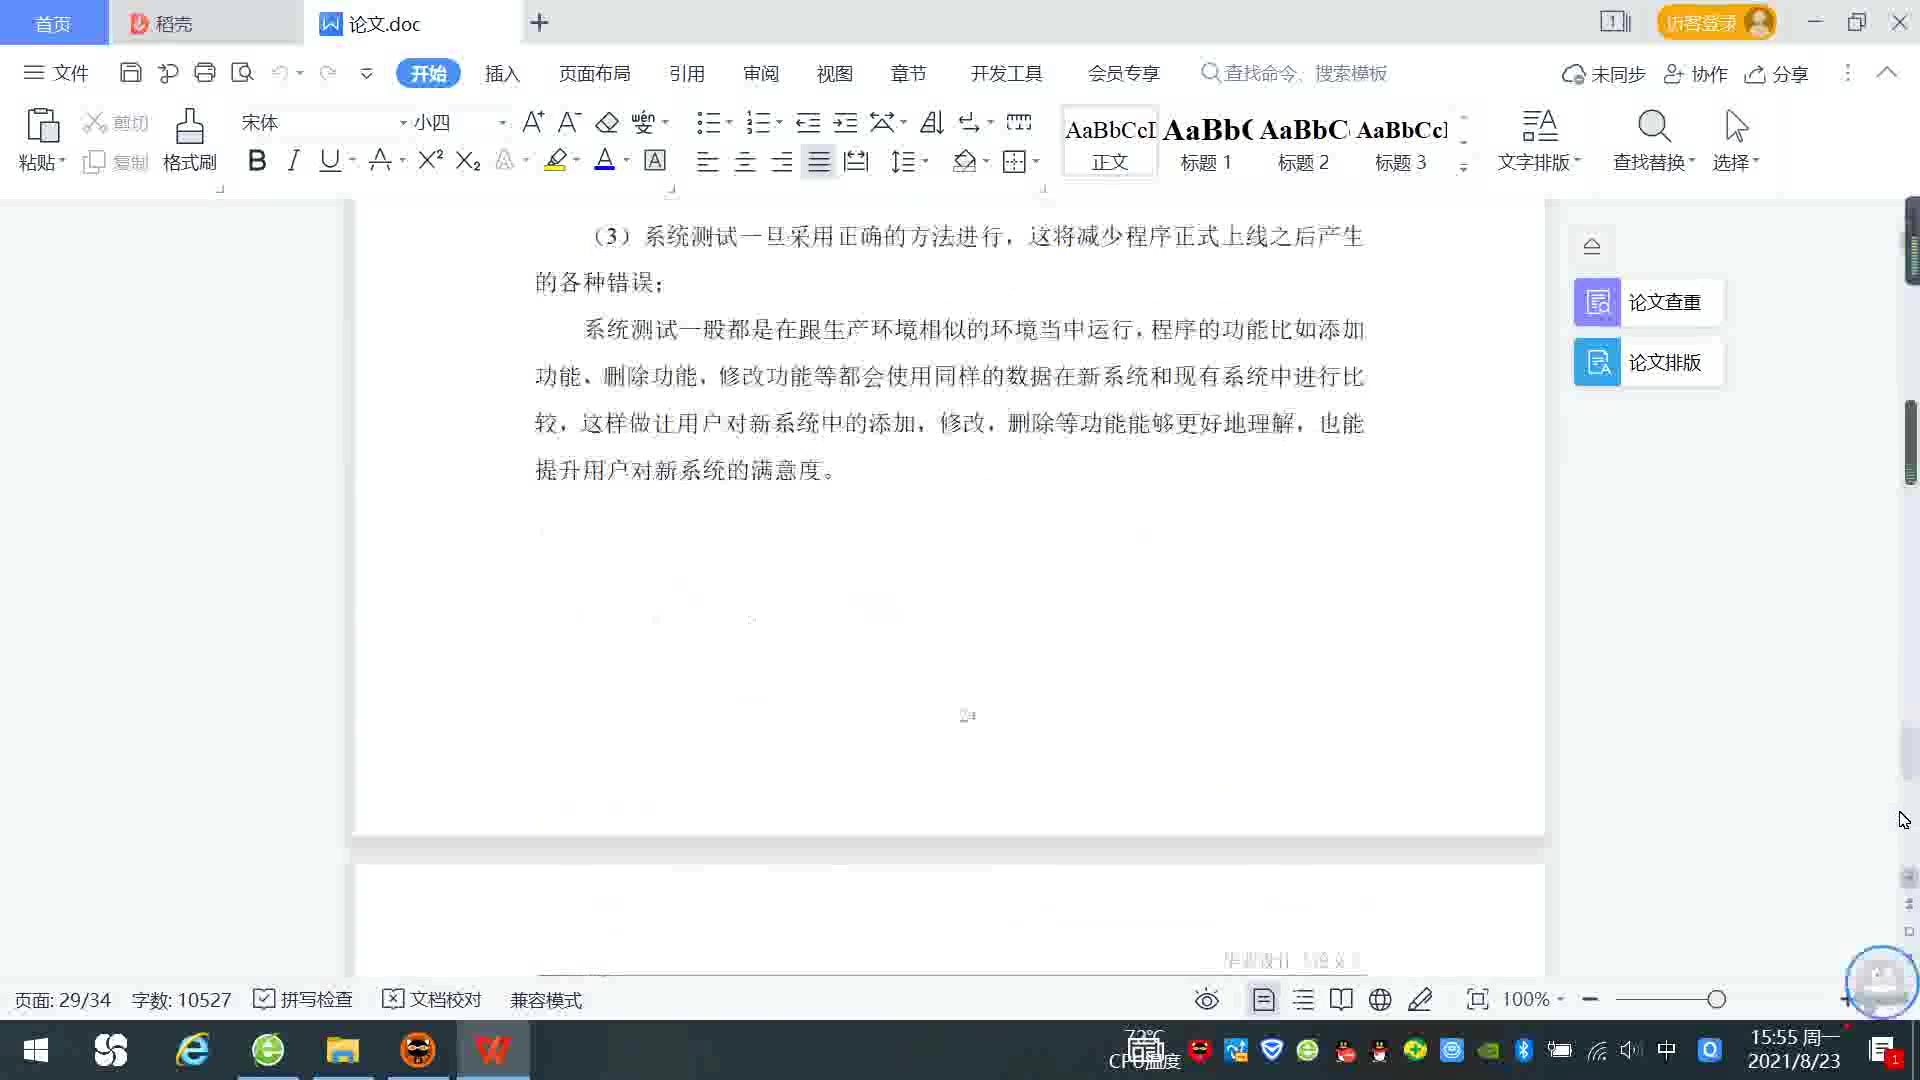The image size is (1920, 1080).
Task: Open Internet Explorer from the taskbar
Action: pos(192,1050)
